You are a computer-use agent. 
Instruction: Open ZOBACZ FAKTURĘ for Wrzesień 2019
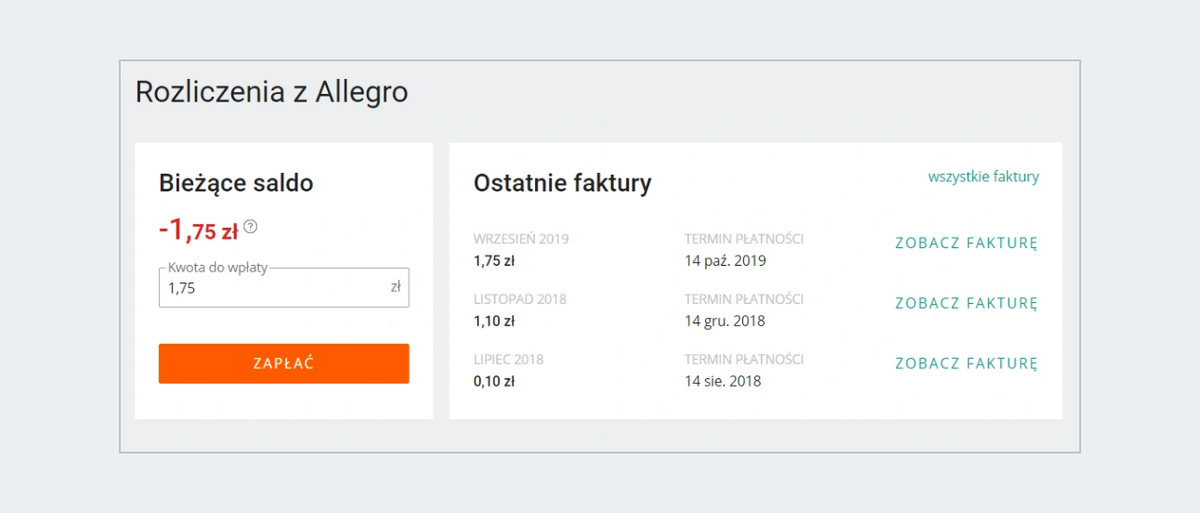click(966, 243)
